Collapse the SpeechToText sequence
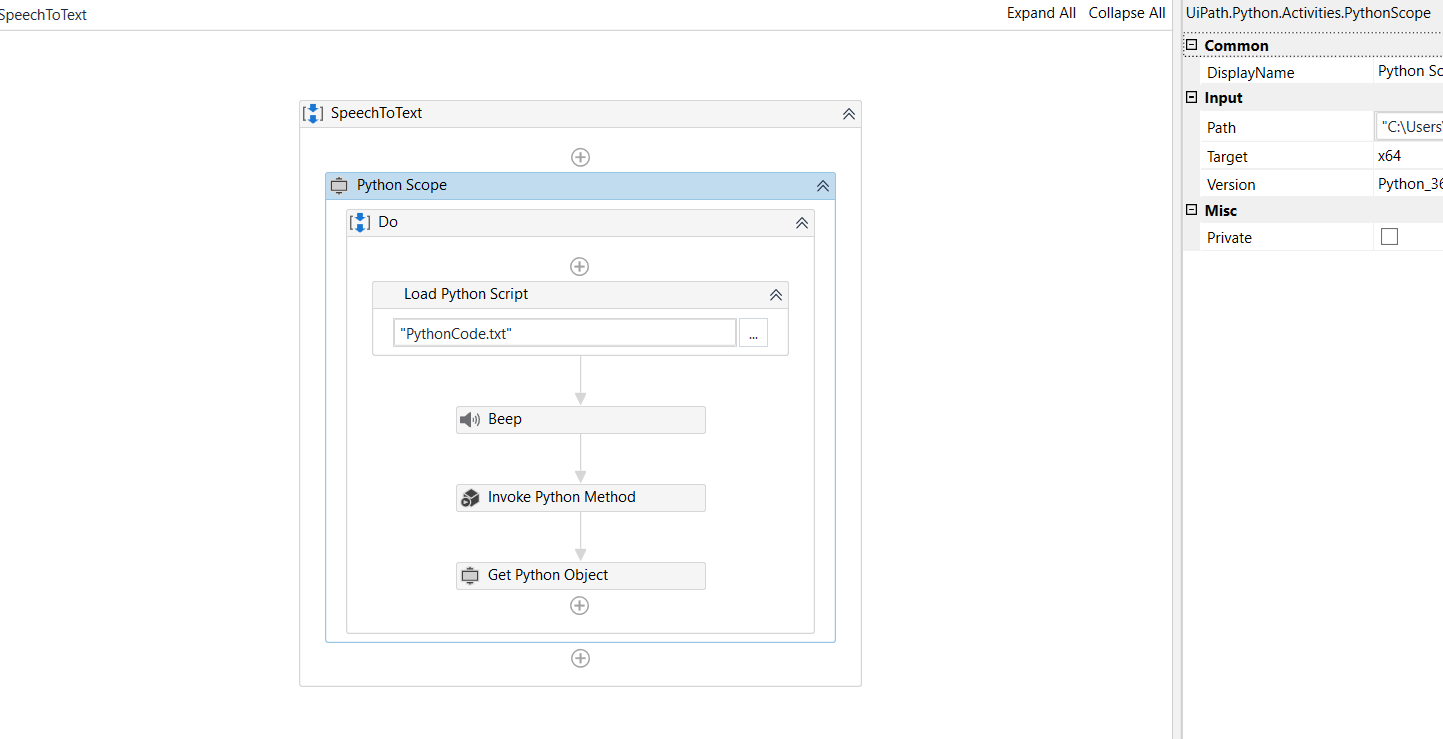The height and width of the screenshot is (739, 1443). [x=849, y=114]
